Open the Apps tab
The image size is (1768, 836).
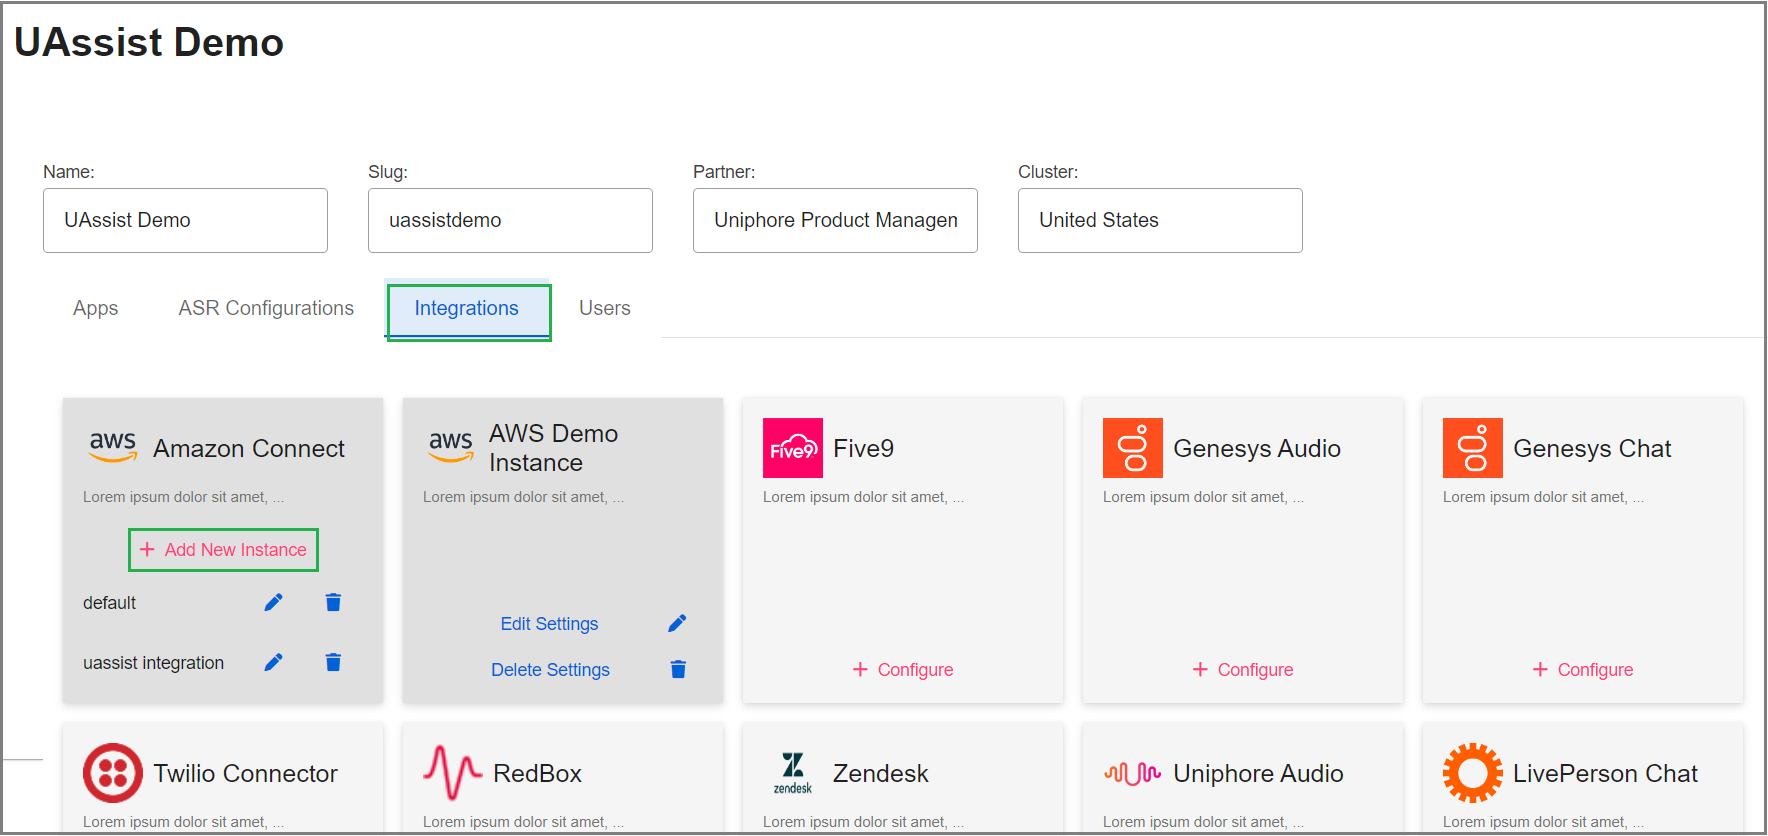tap(96, 308)
